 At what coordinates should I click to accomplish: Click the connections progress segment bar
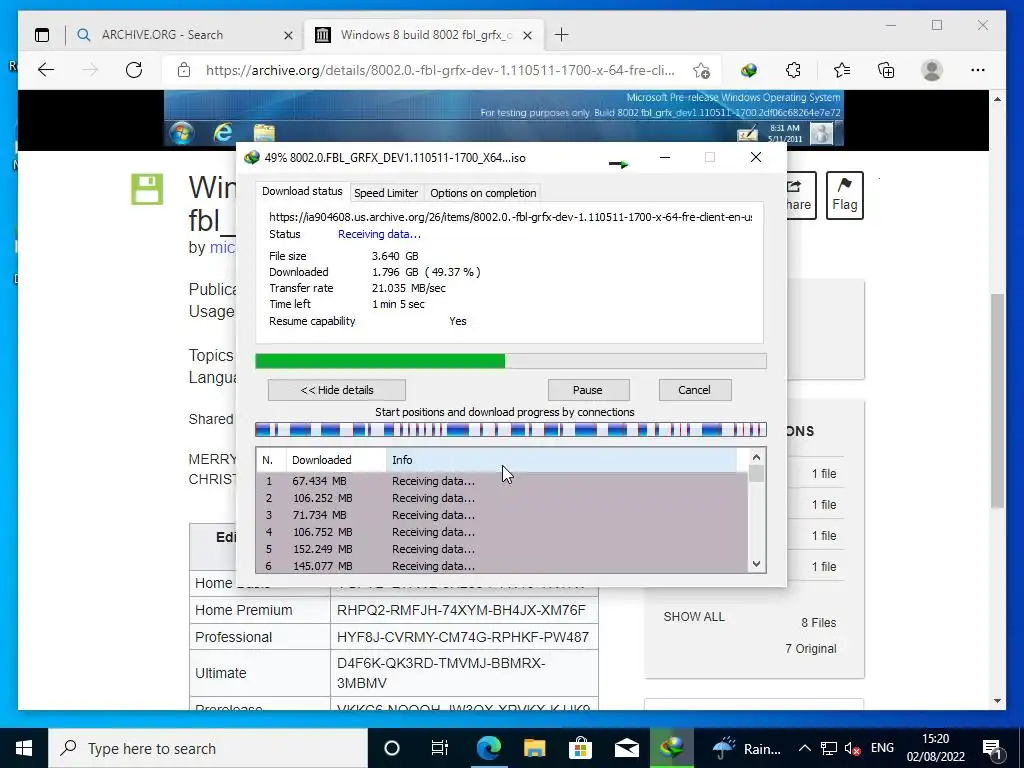pyautogui.click(x=510, y=429)
